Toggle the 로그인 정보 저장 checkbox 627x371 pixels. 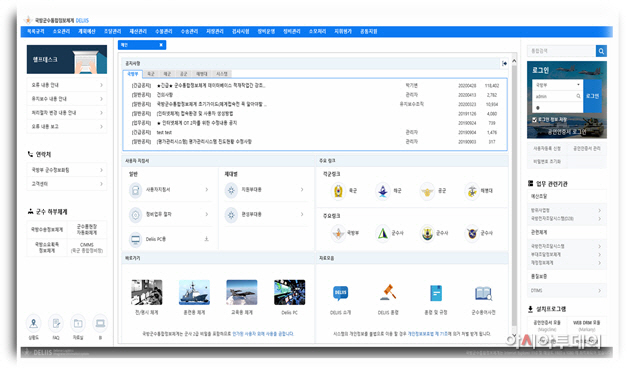click(x=534, y=120)
